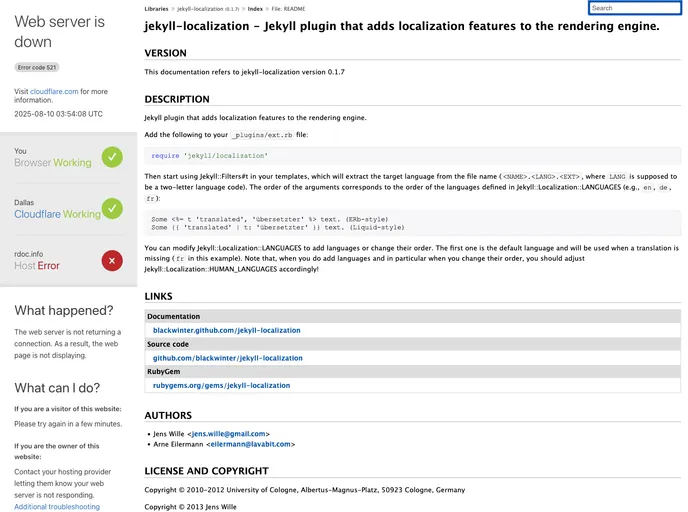The image size is (688, 512).
Task: Visit the cloudflare.com link
Action: (54, 91)
